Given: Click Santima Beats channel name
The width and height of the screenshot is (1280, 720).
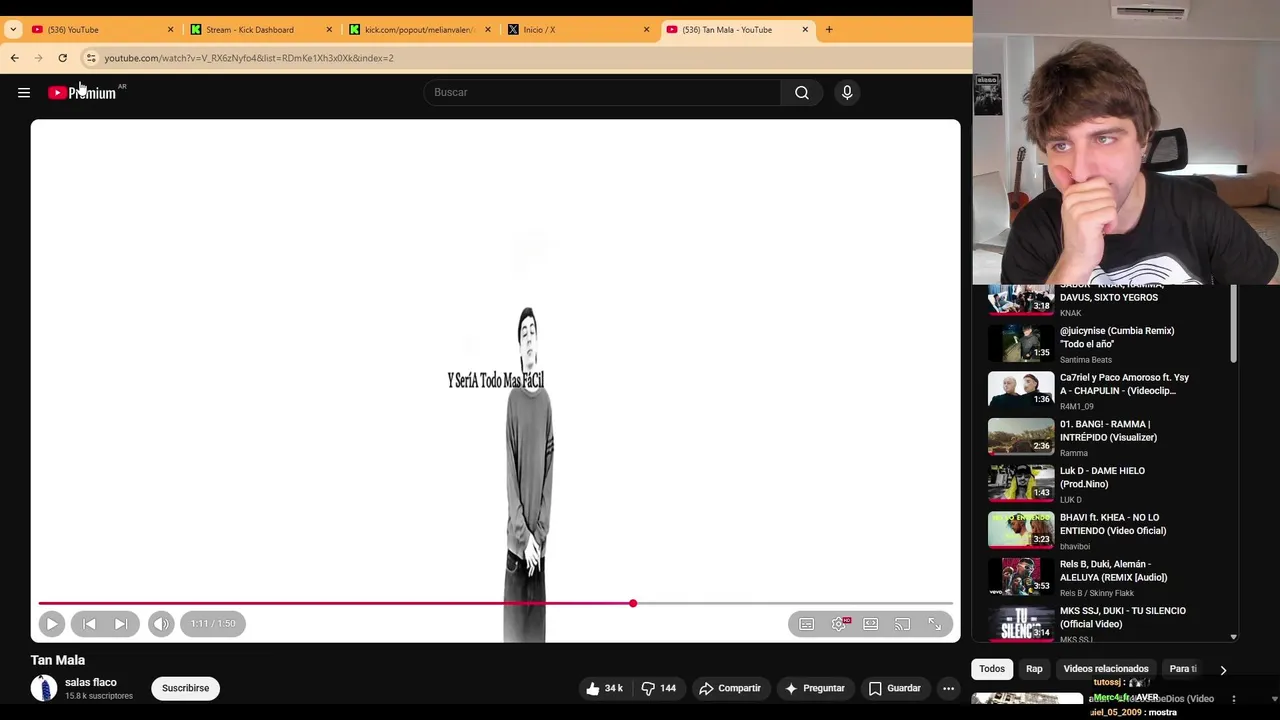Looking at the screenshot, I should (x=1086, y=360).
